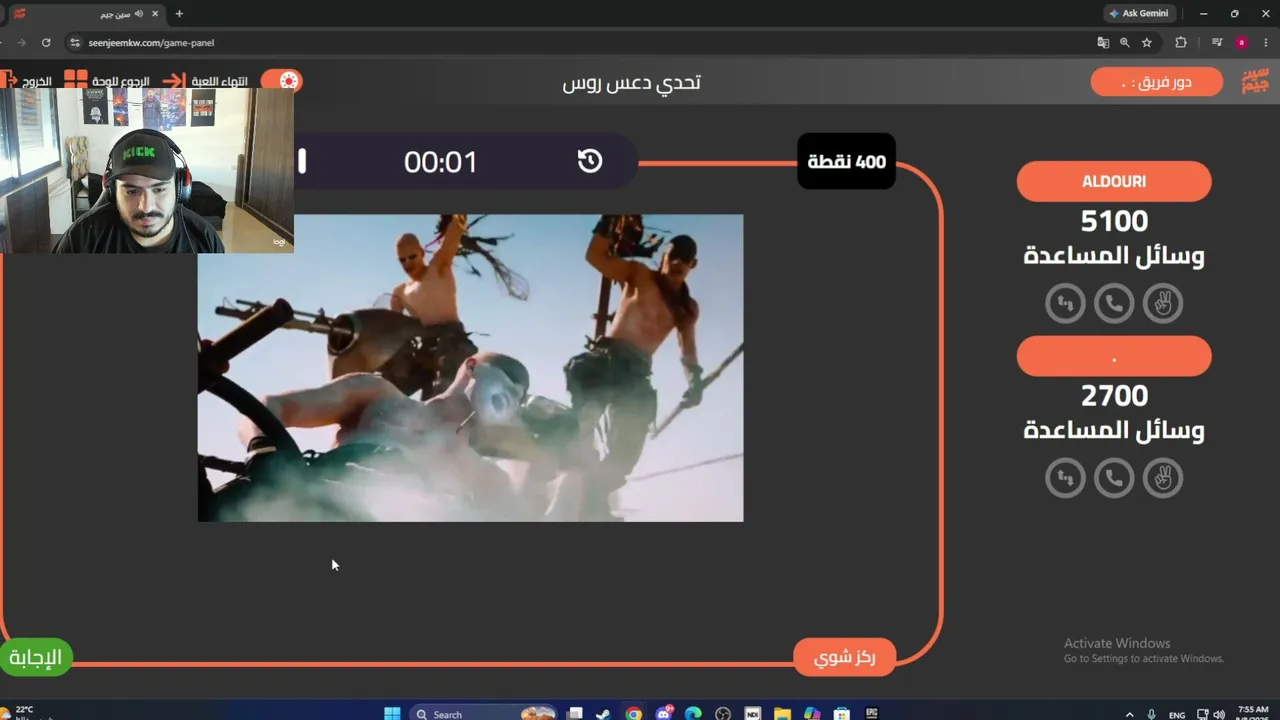View site information icon beside the URL
1280x720 pixels.
tap(74, 43)
